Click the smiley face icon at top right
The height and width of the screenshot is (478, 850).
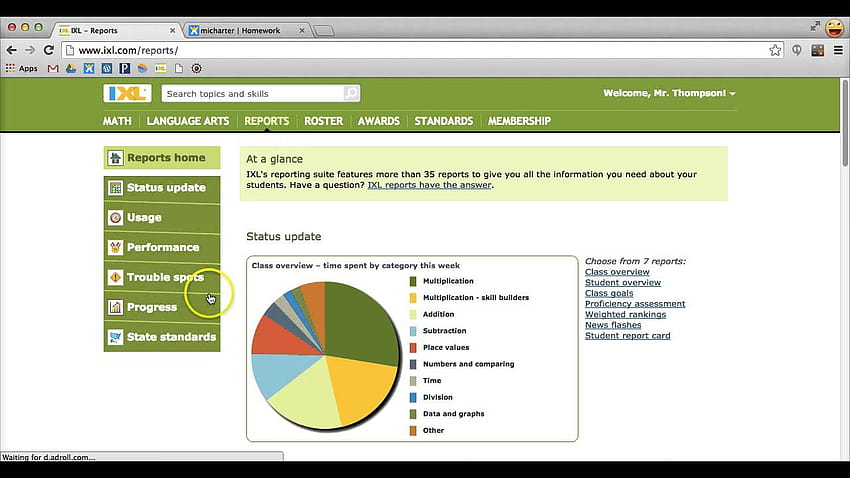coord(835,28)
